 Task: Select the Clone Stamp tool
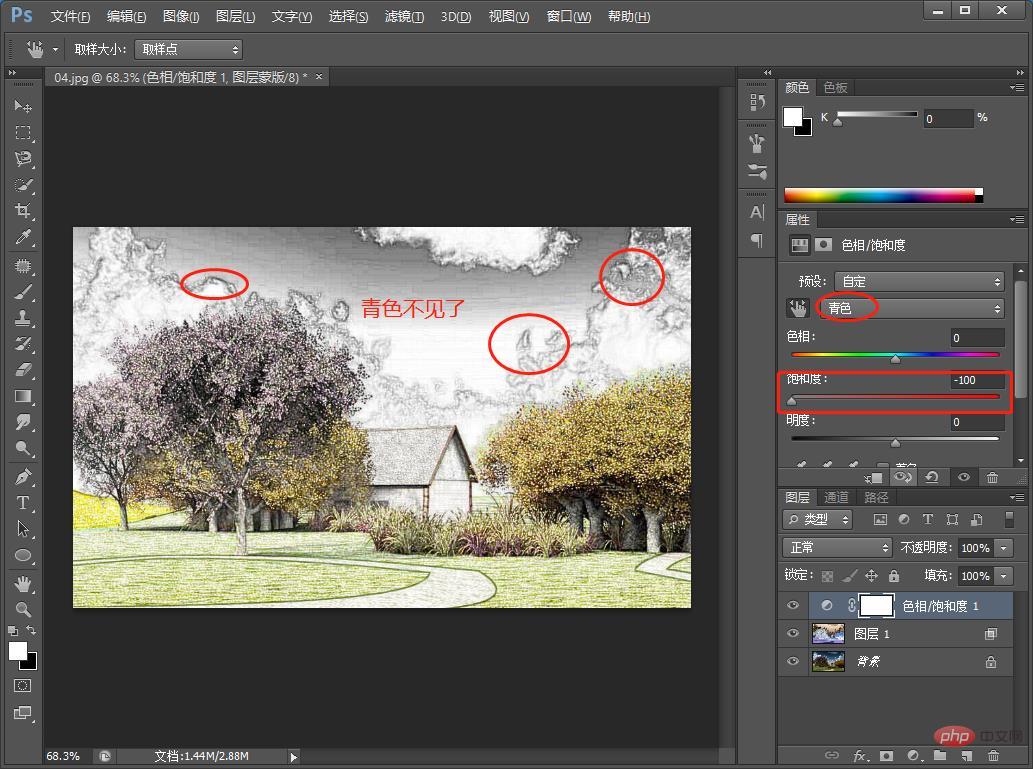[23, 318]
